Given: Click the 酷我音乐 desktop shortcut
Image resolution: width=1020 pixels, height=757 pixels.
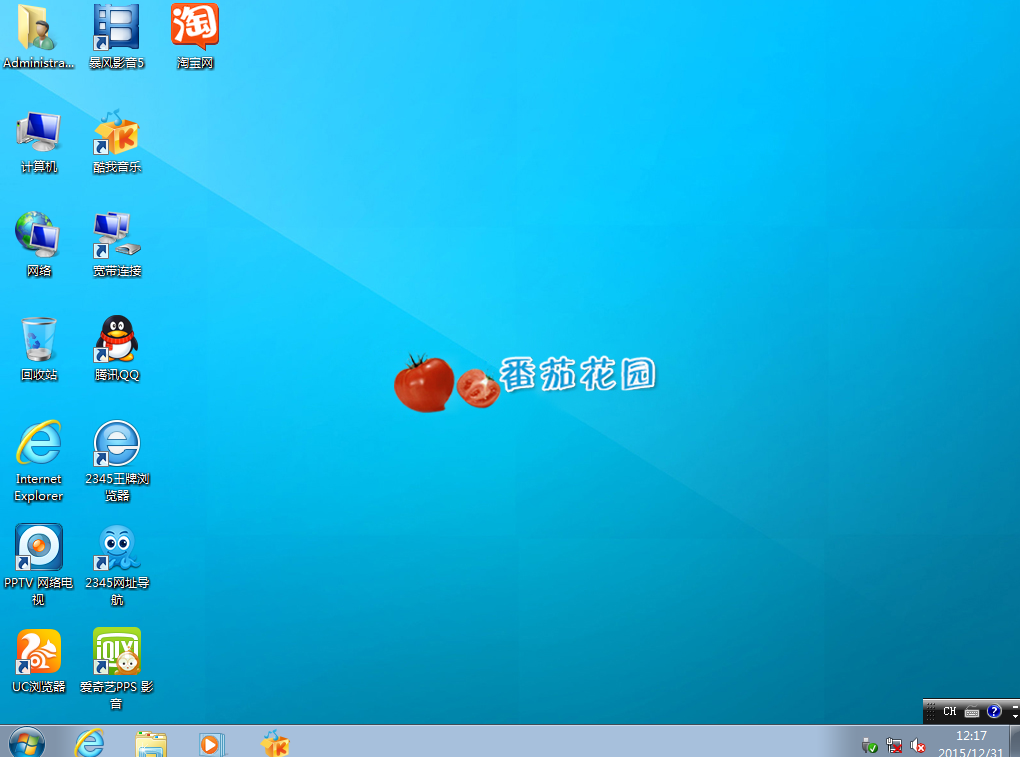Looking at the screenshot, I should coord(116,142).
